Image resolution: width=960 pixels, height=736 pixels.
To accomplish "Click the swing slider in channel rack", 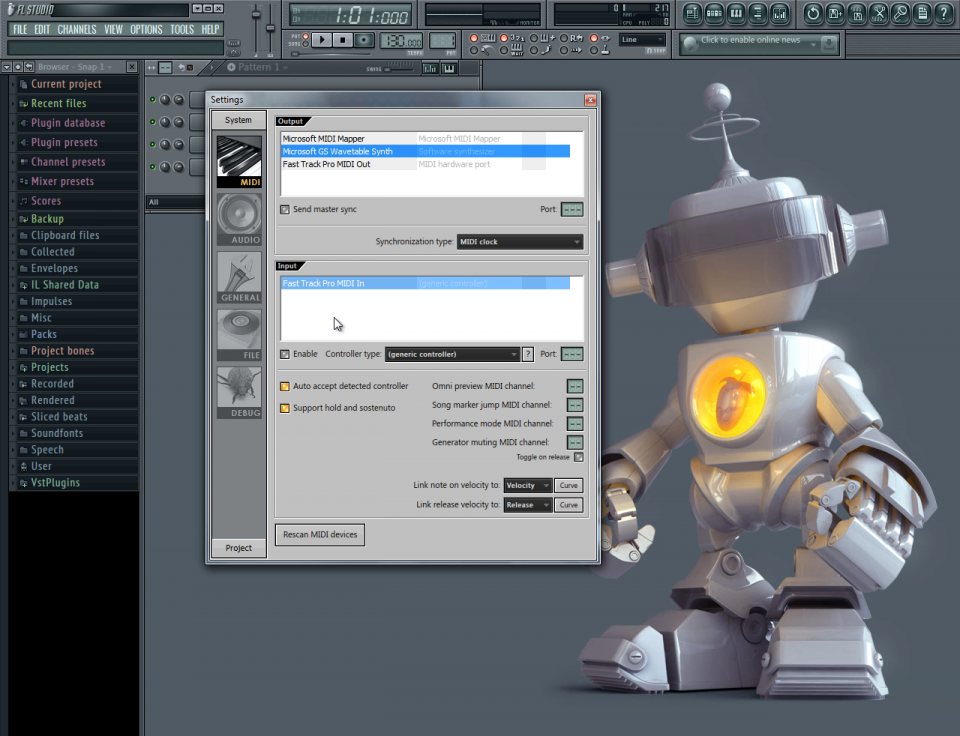I will 399,69.
